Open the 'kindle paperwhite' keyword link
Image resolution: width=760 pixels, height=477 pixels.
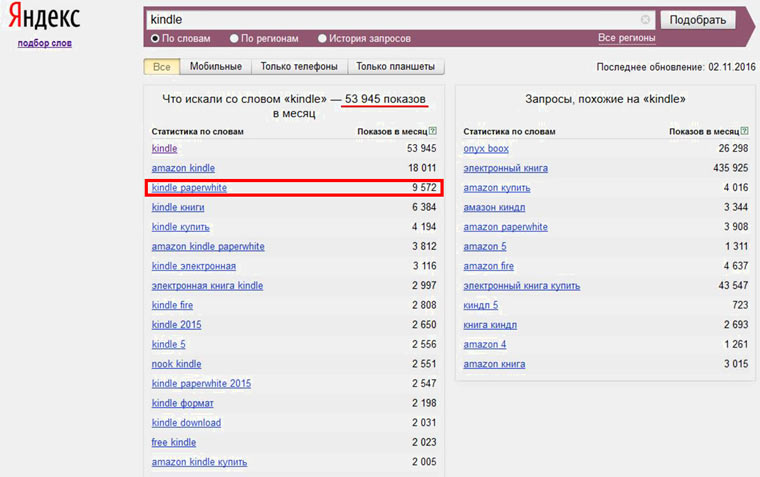(x=189, y=188)
